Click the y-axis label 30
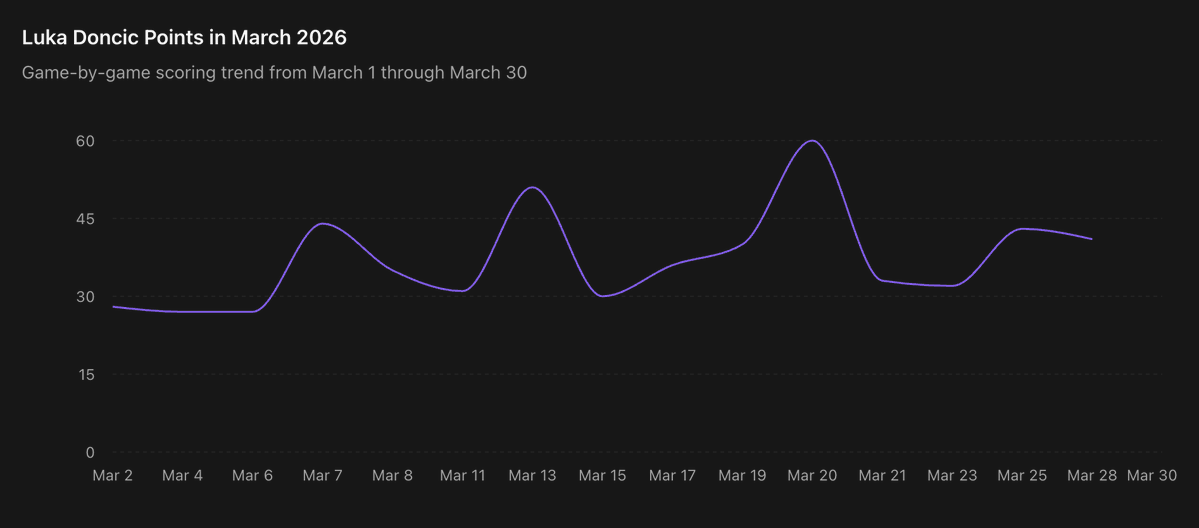This screenshot has height=528, width=1199. [x=84, y=297]
